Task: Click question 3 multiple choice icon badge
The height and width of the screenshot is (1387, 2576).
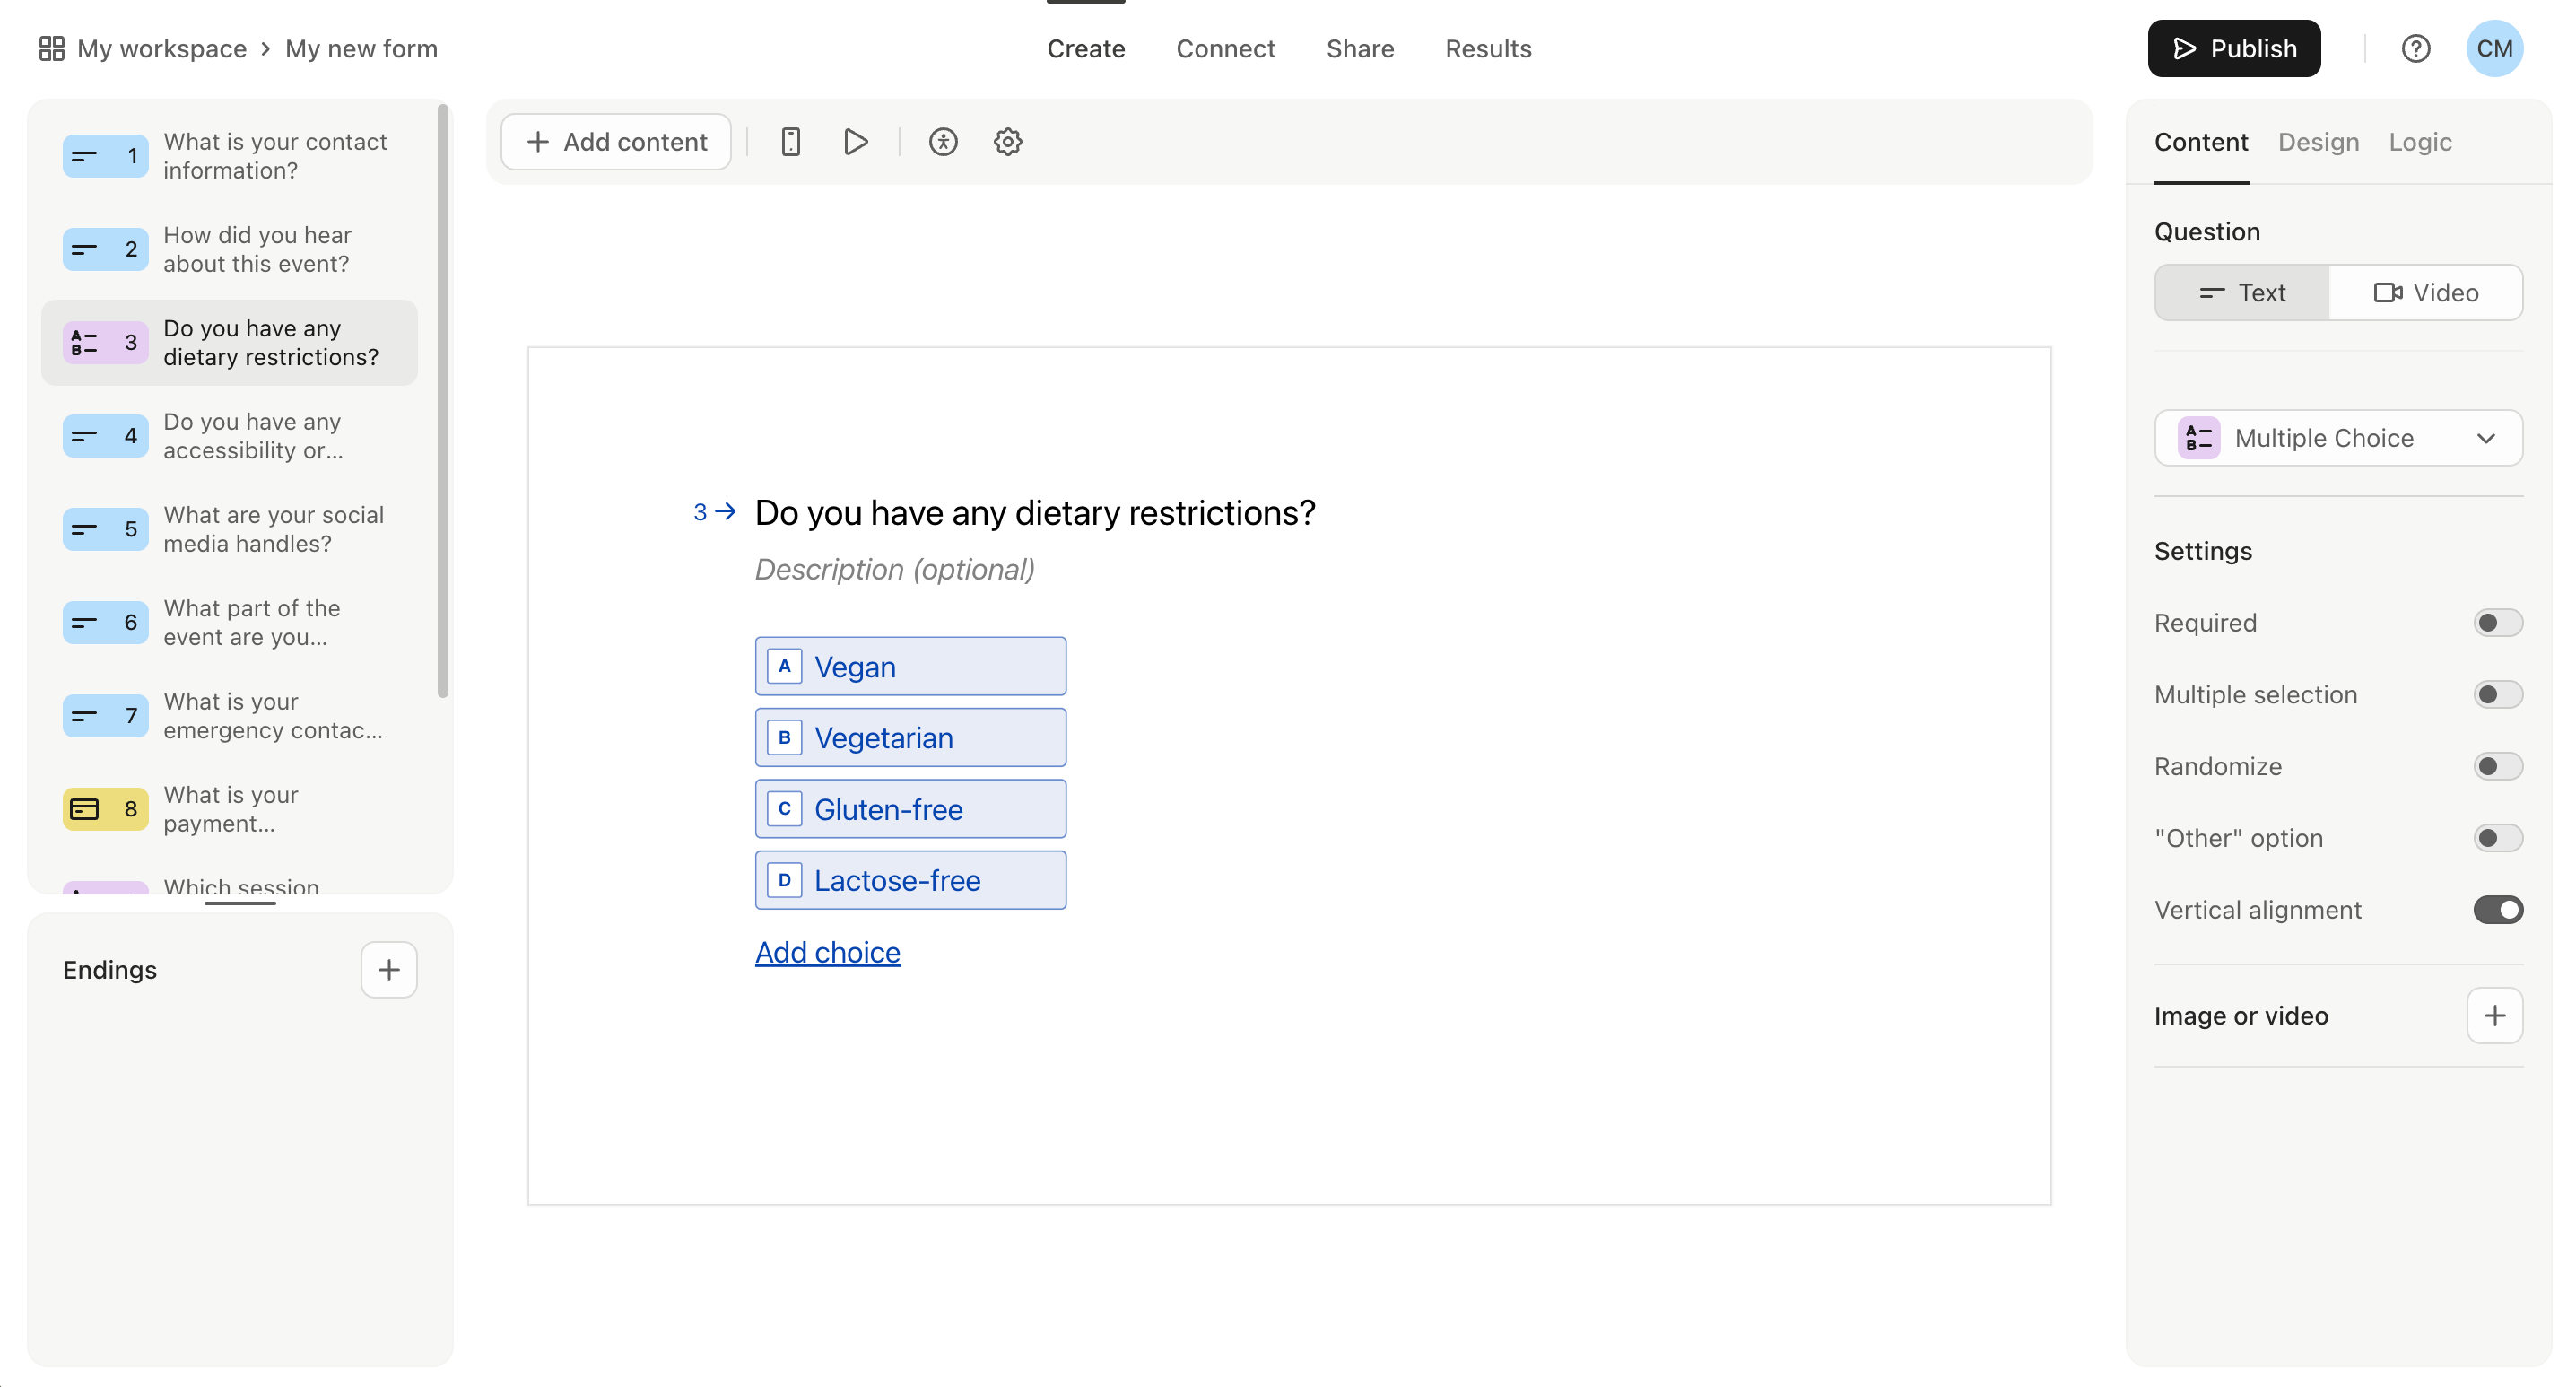Action: [105, 343]
